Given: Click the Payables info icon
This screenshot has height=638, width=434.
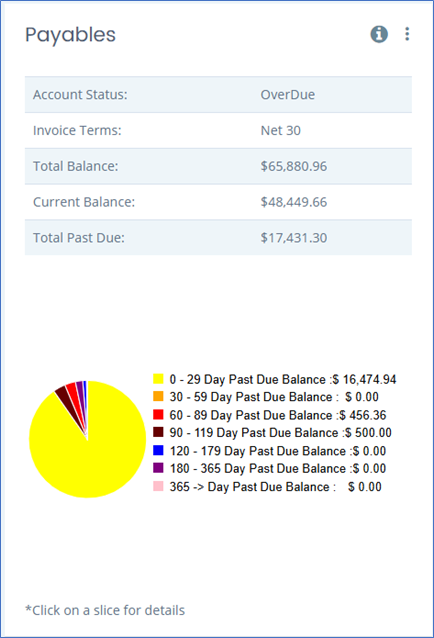Looking at the screenshot, I should 379,34.
